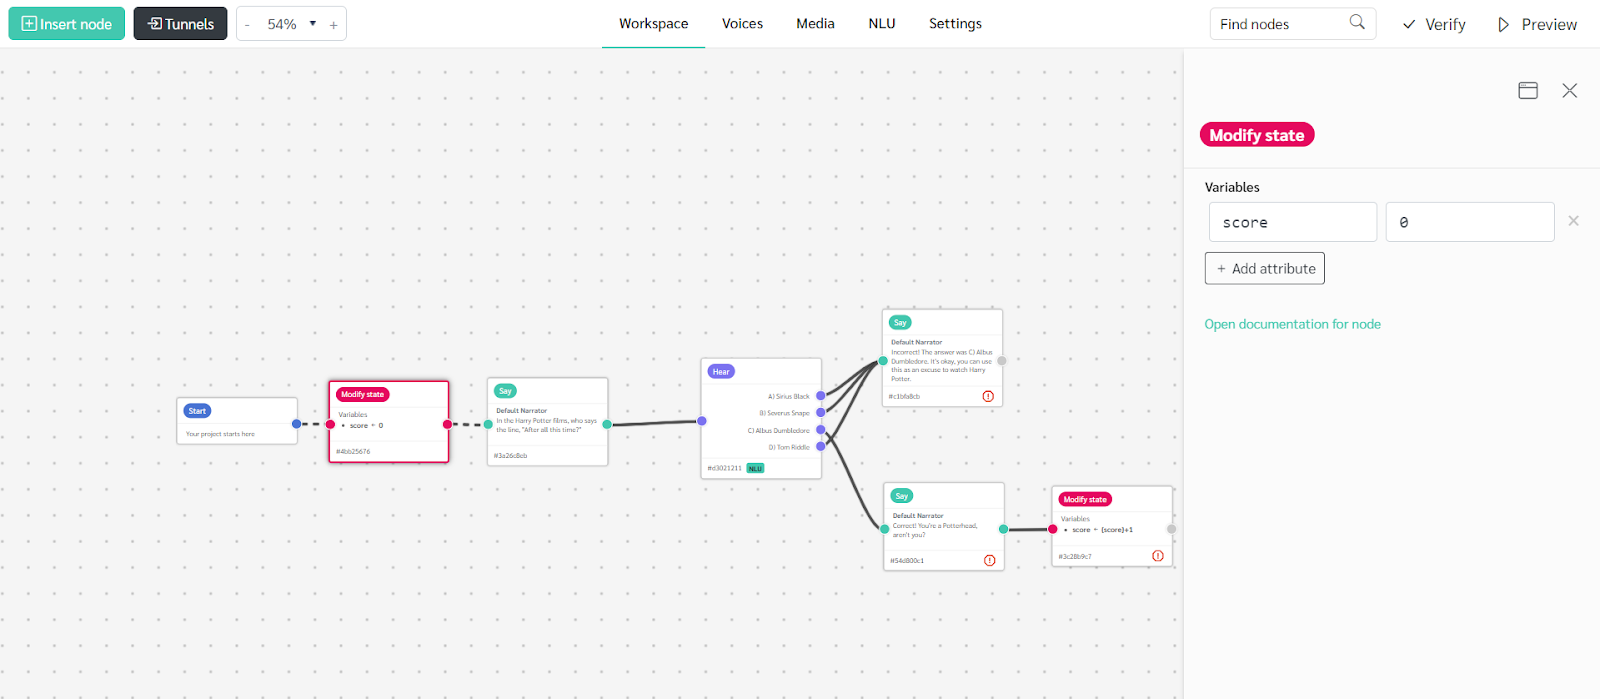The height and width of the screenshot is (699, 1600).
Task: Click the port for D) Tom Riddle
Action: [x=821, y=446]
